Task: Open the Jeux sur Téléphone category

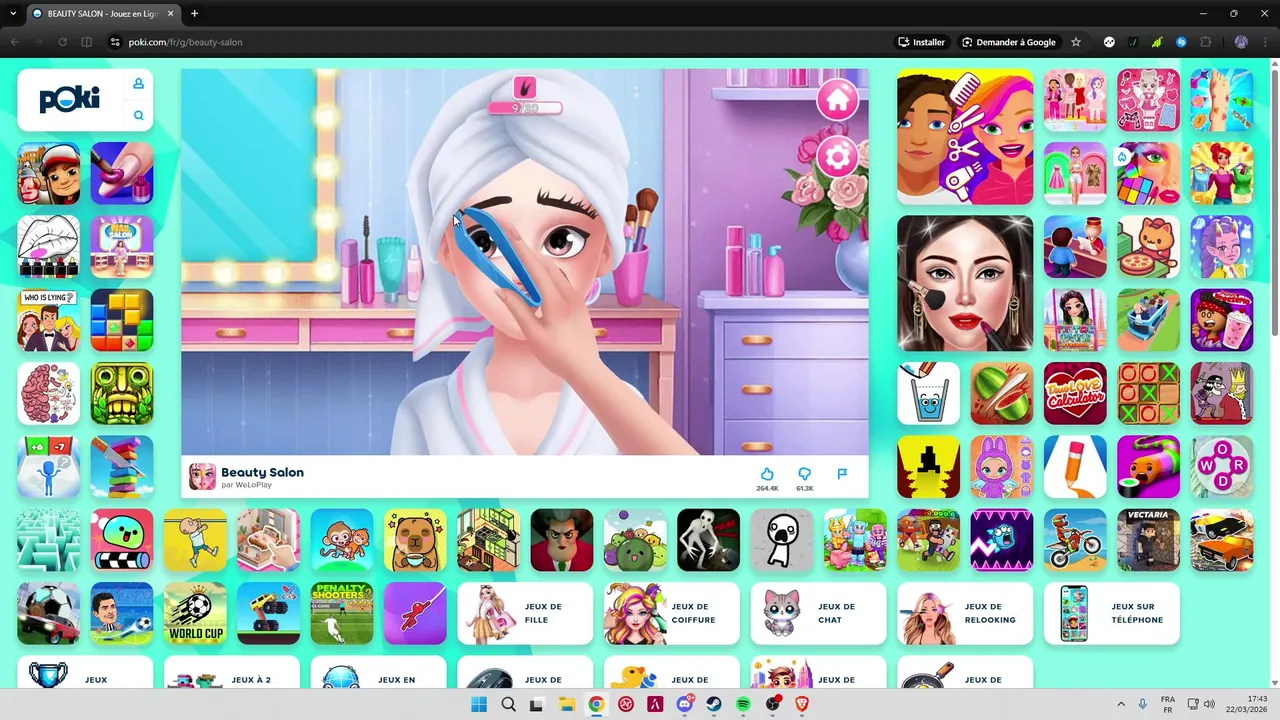Action: 1112,613
